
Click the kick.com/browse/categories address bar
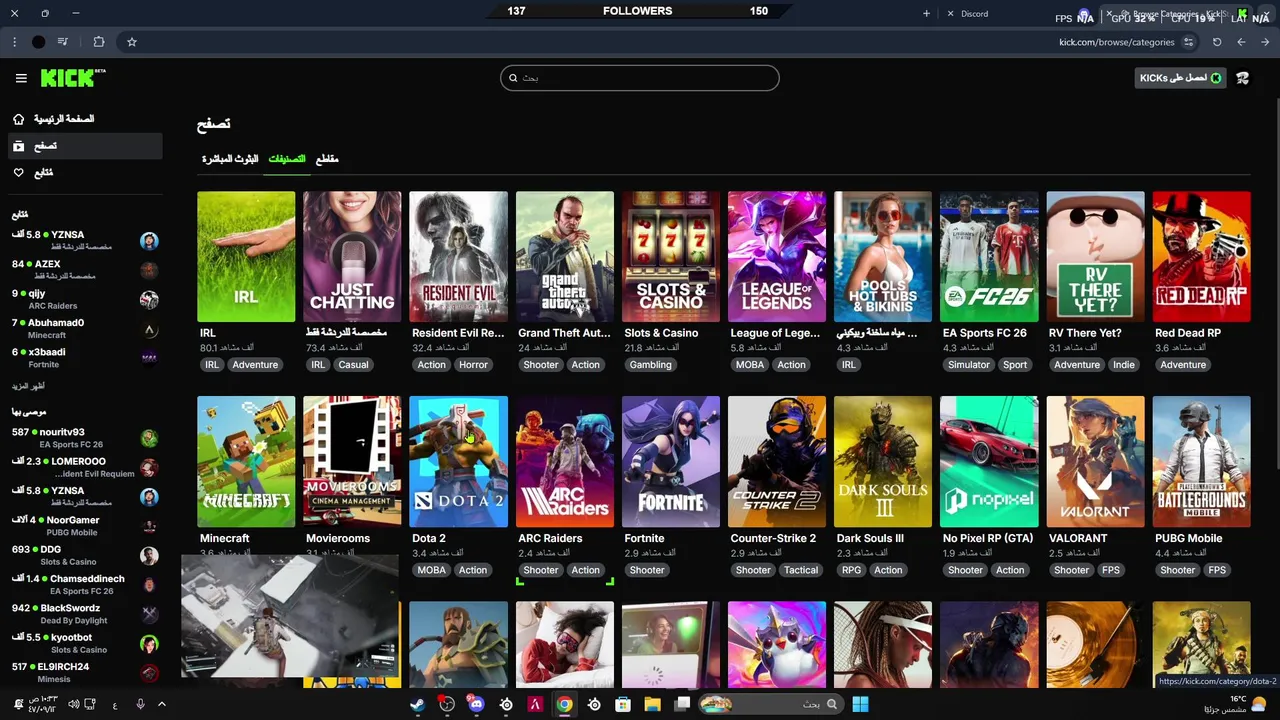pos(1116,42)
